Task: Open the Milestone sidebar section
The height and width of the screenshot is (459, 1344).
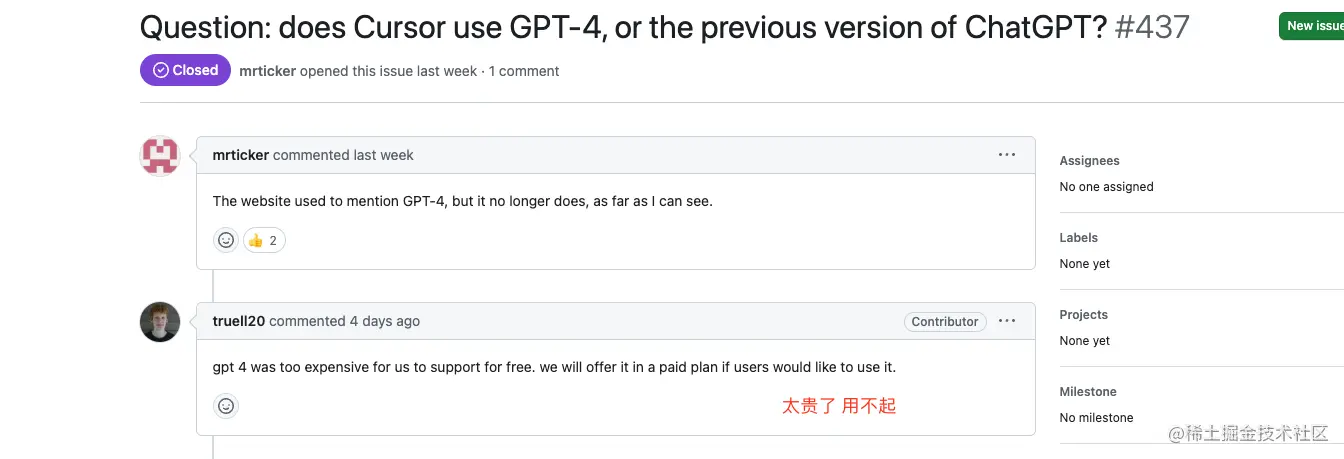Action: 1088,392
